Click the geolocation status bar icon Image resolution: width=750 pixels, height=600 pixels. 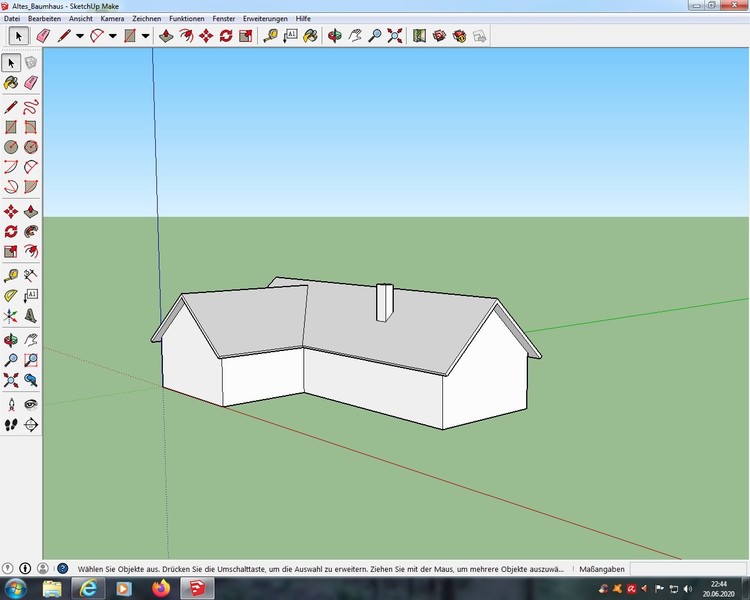pyautogui.click(x=7, y=568)
